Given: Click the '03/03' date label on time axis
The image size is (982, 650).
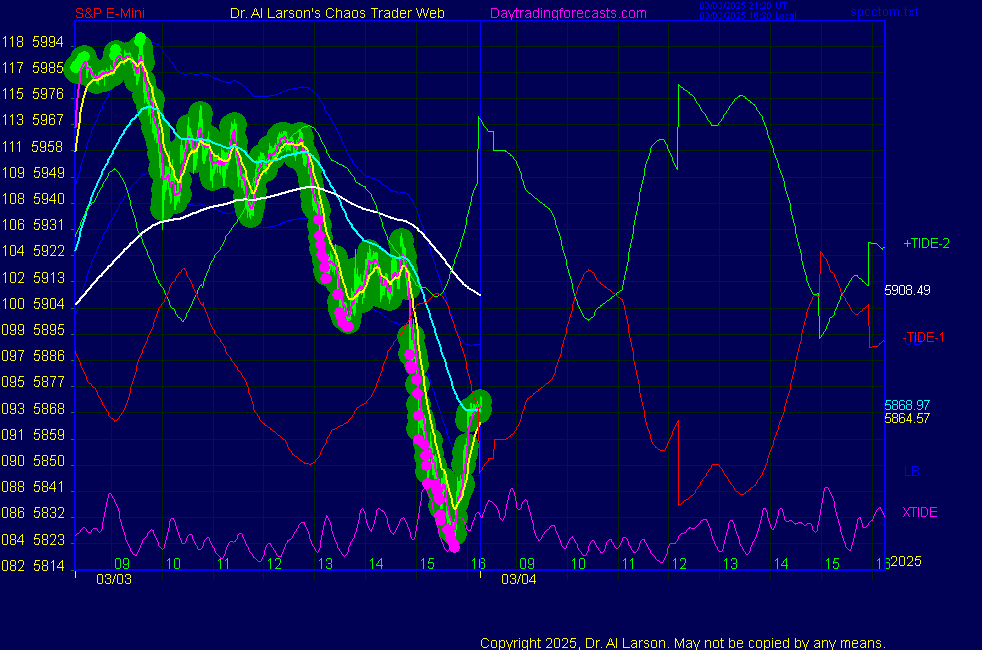Looking at the screenshot, I should tap(114, 579).
